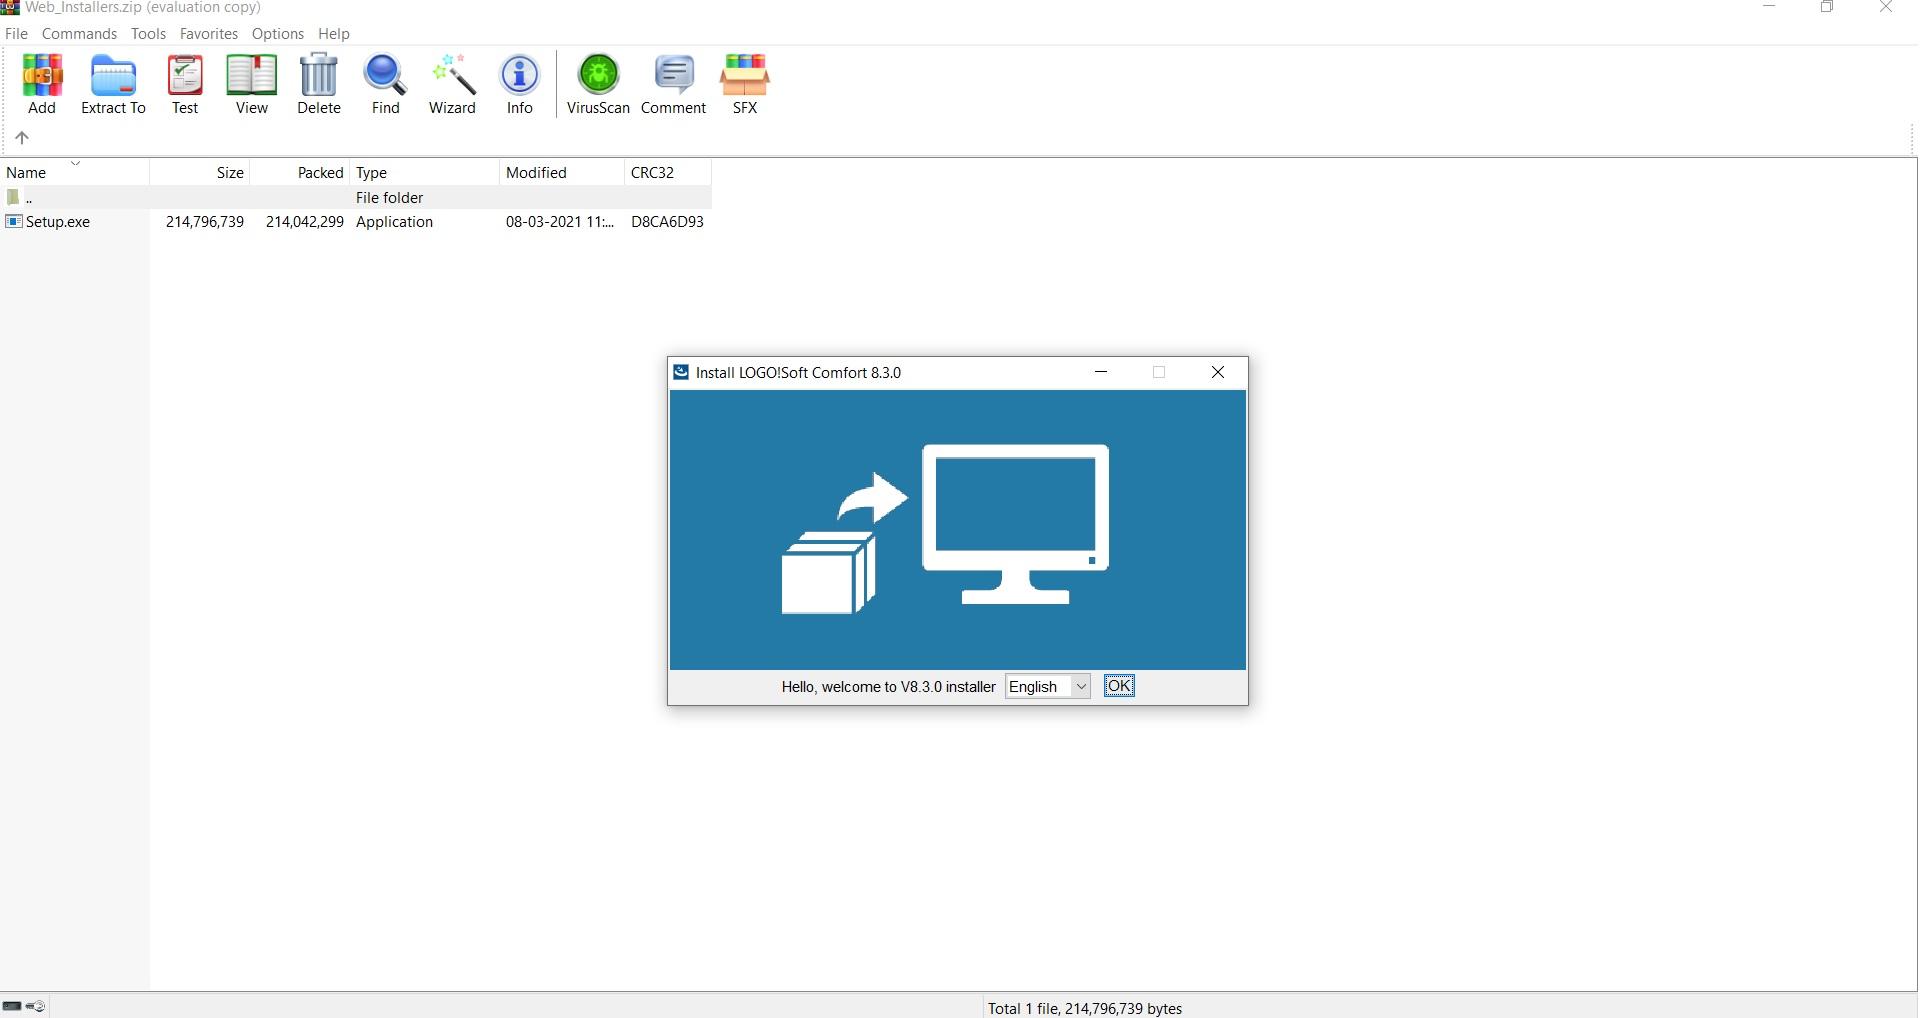Click the packed value 214,042,299
This screenshot has width=1920, height=1018.
tap(305, 222)
